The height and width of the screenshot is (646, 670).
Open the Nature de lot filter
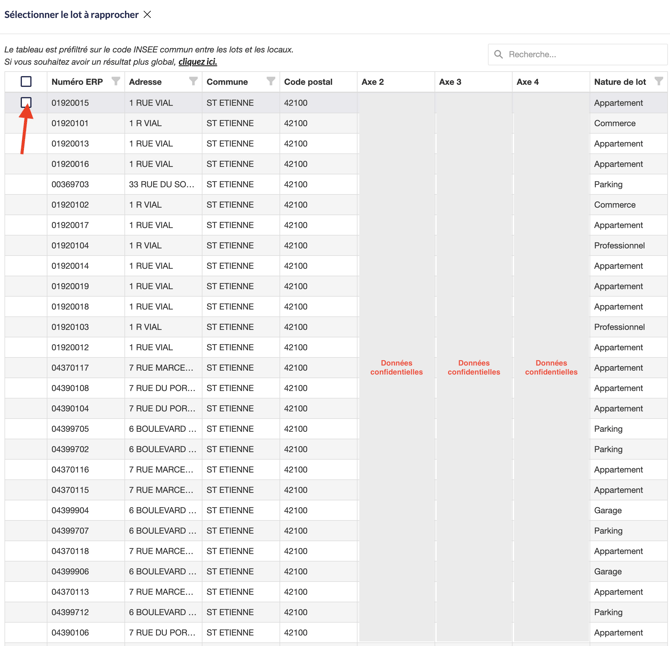click(x=659, y=82)
